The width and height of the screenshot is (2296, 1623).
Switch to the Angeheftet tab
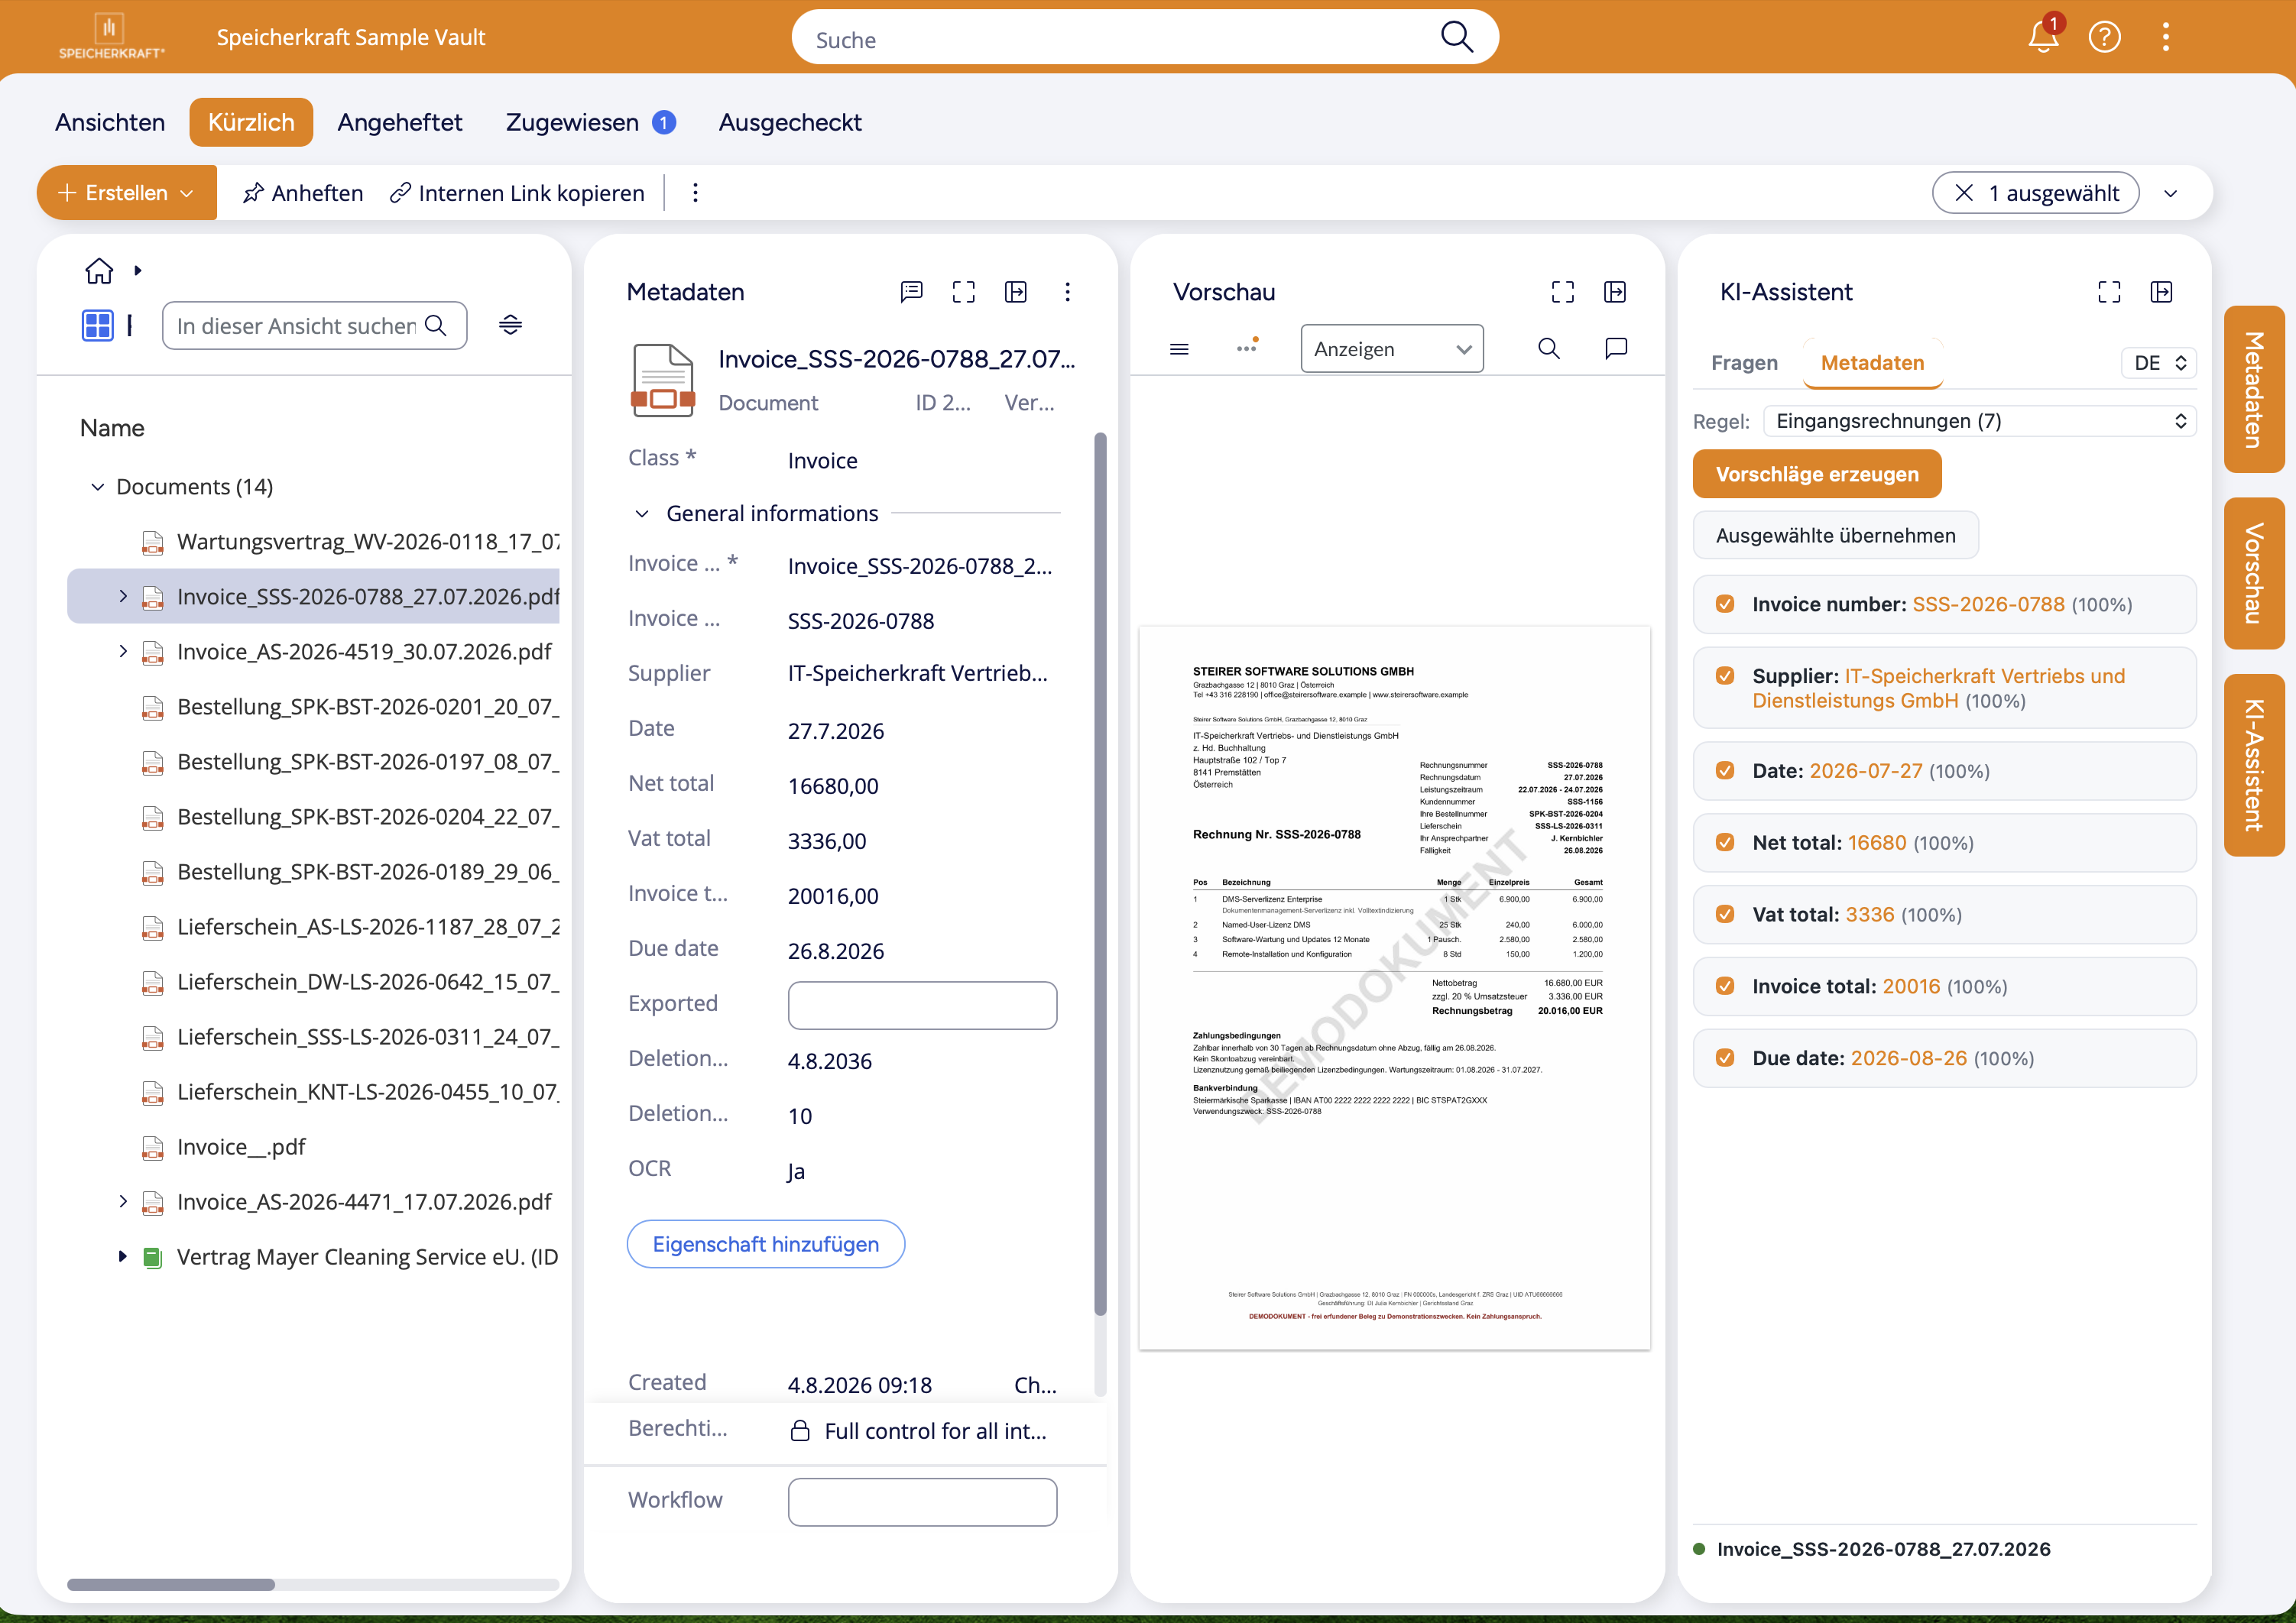[x=399, y=122]
